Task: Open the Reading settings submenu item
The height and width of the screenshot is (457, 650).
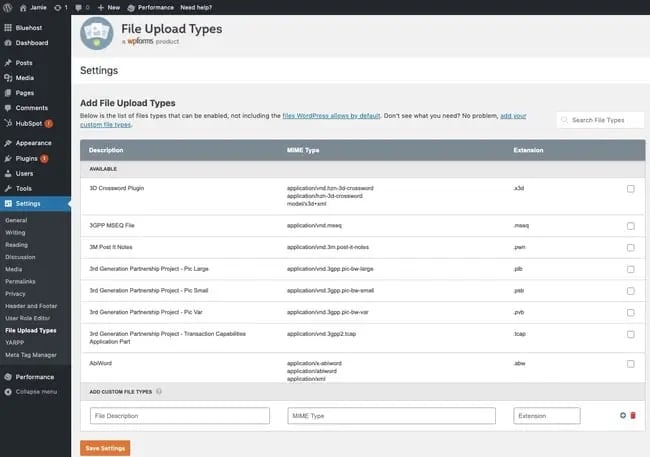Action: click(x=17, y=245)
